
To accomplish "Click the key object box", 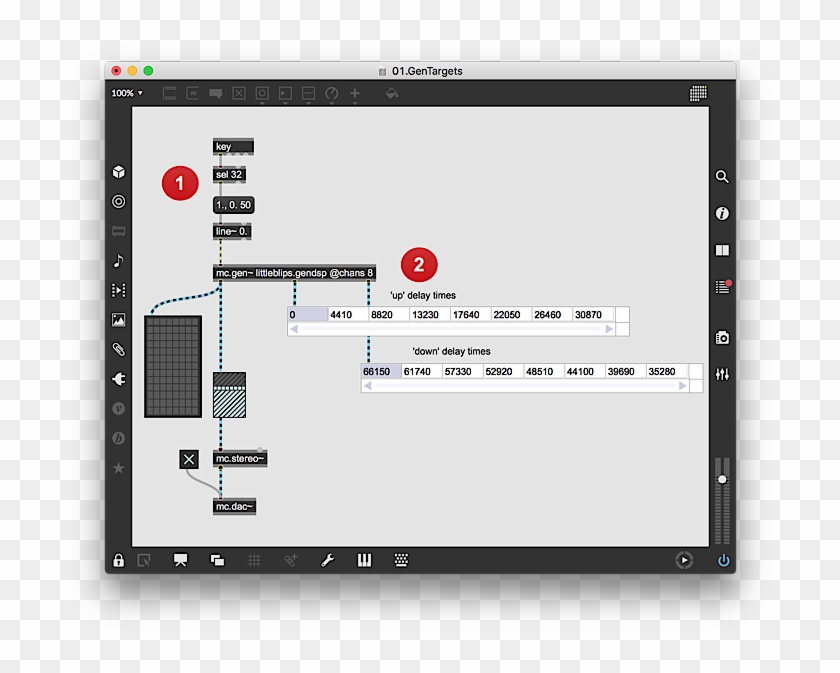I will [234, 146].
